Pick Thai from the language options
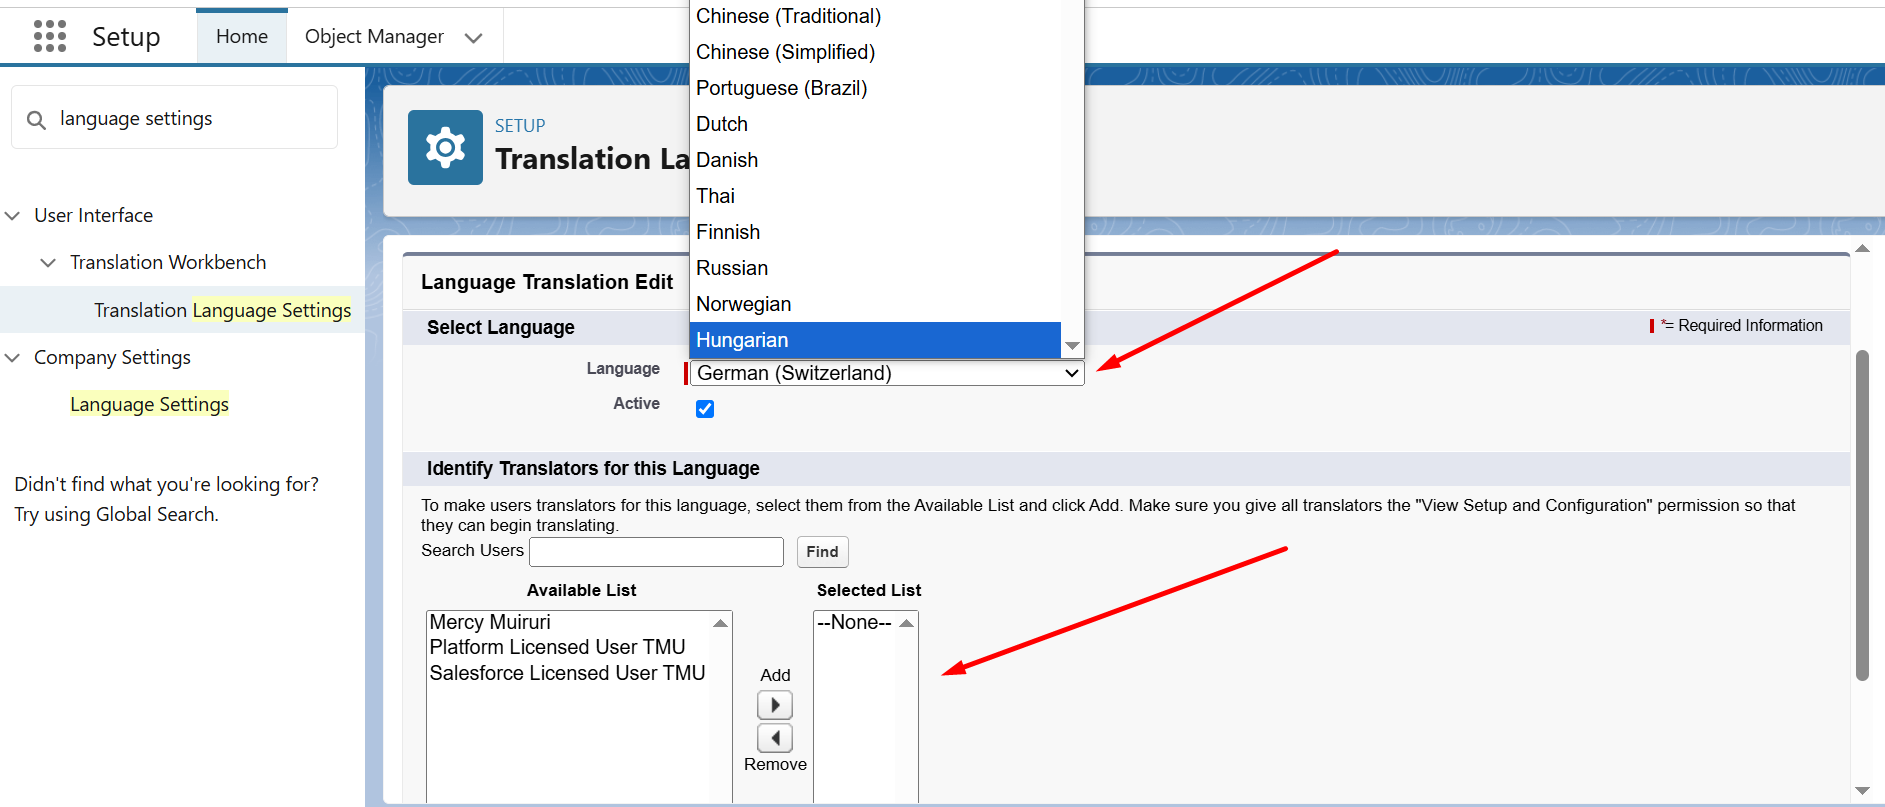This screenshot has width=1885, height=807. 875,196
